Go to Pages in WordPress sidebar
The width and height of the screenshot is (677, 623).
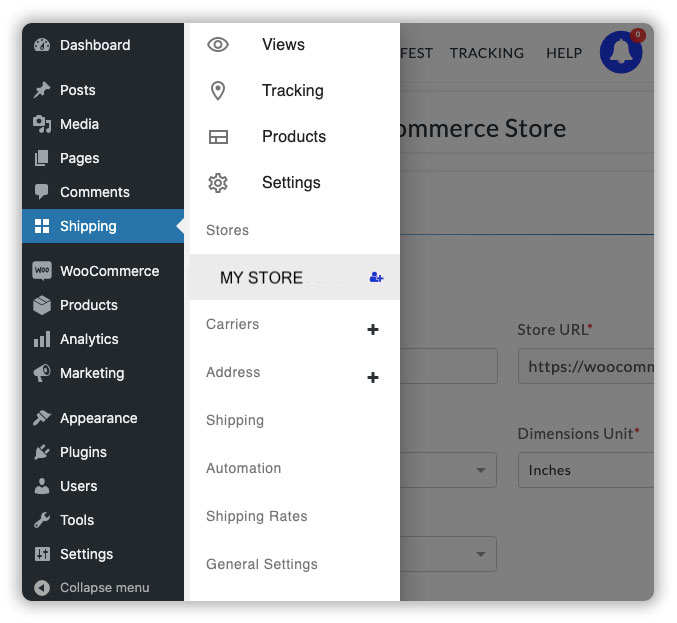(79, 158)
